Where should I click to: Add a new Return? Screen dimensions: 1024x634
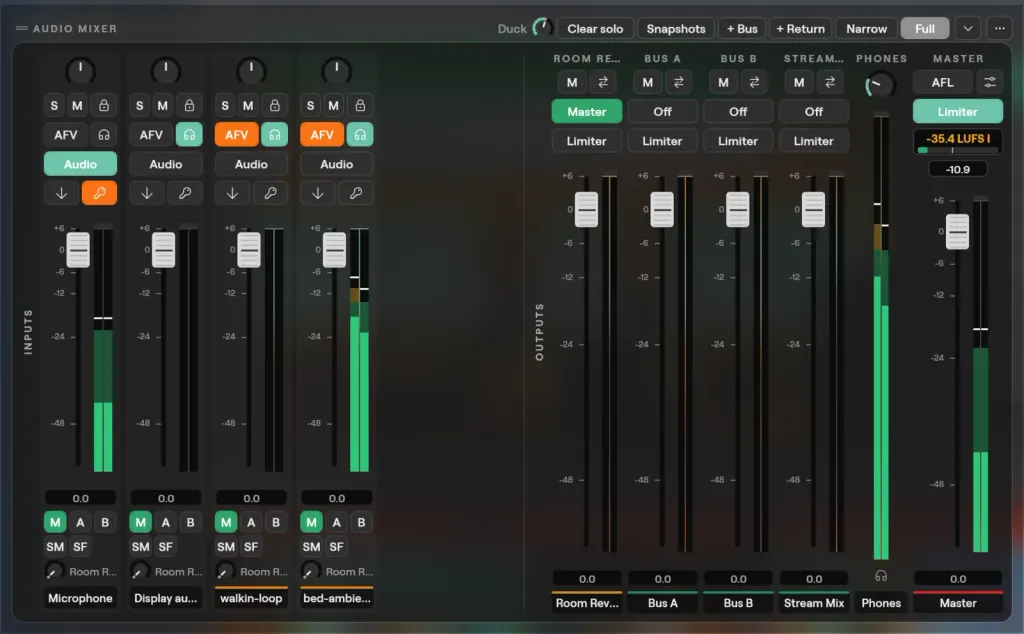[x=800, y=29]
